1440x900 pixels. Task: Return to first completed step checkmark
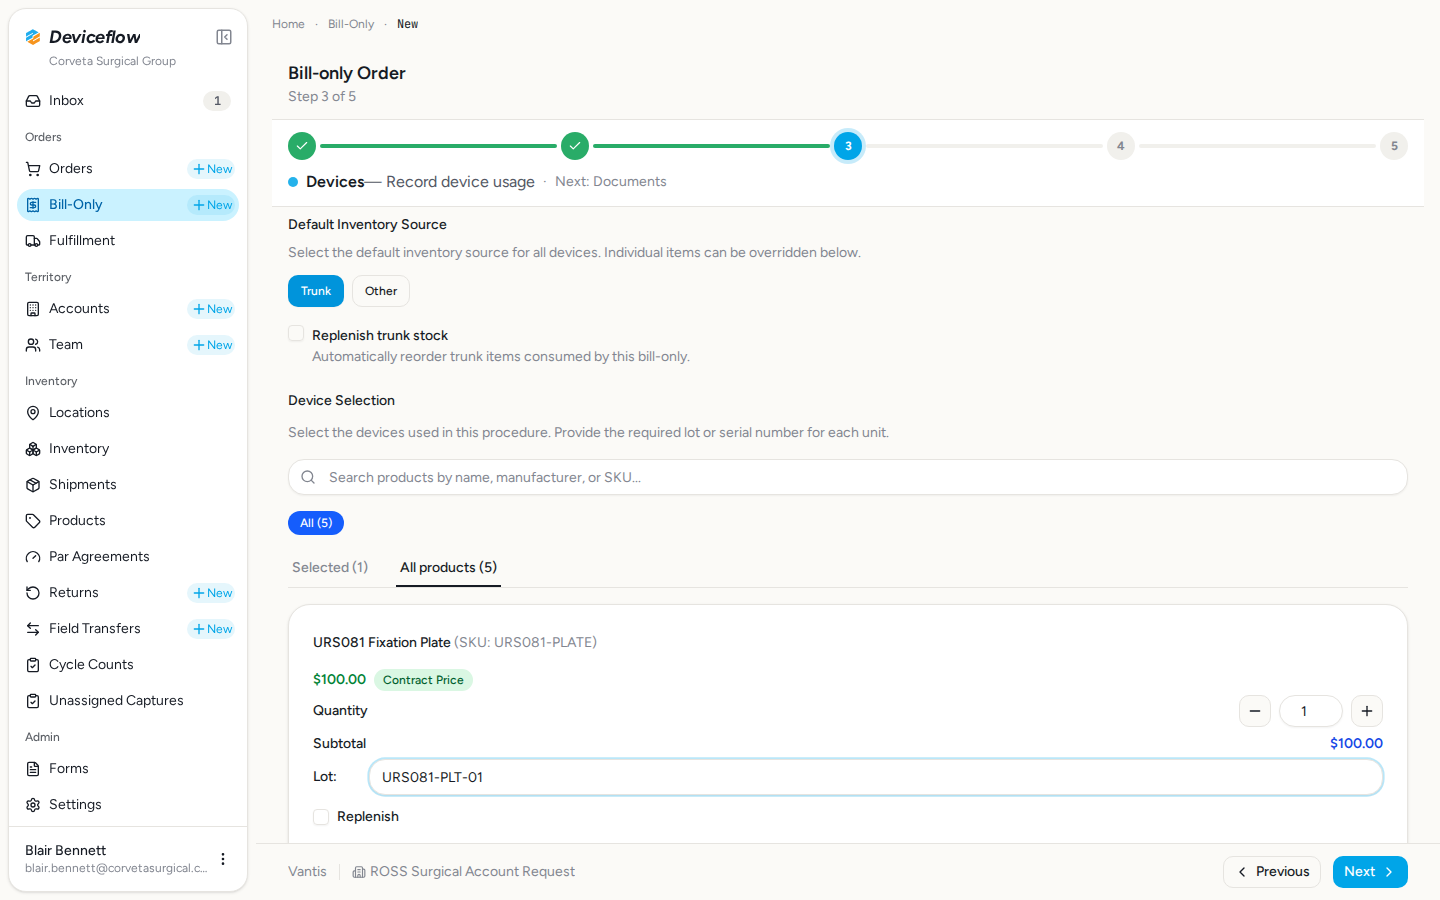click(x=302, y=146)
